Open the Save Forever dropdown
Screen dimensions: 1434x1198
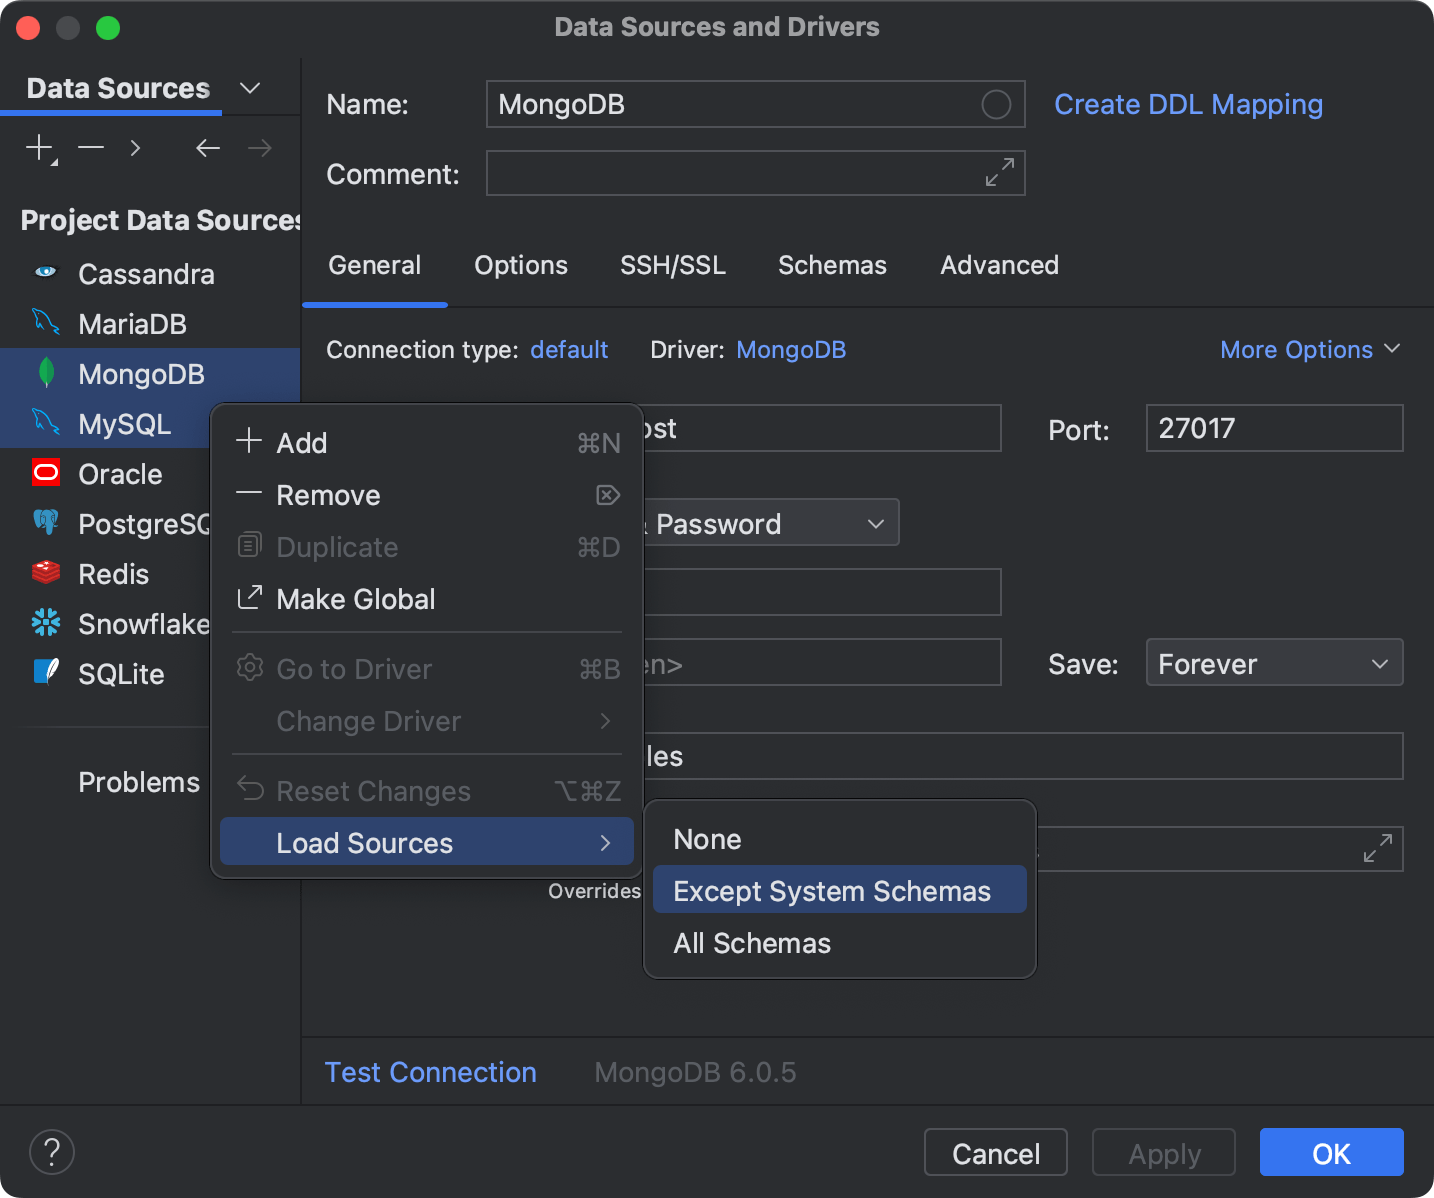click(x=1273, y=663)
